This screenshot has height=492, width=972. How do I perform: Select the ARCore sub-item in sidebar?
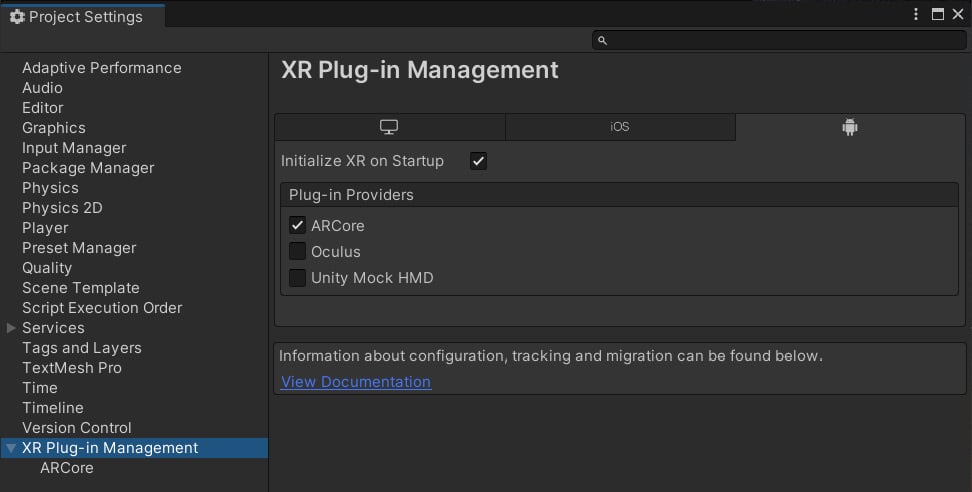pos(67,468)
